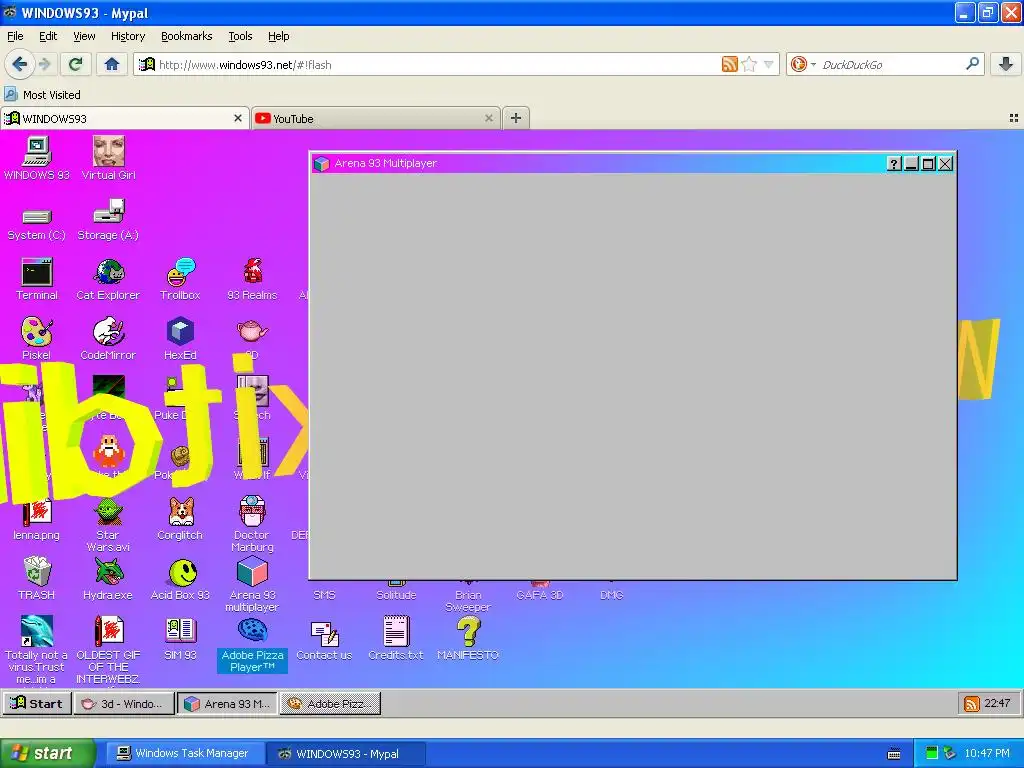Go back to the previous page
The image size is (1024, 768).
(20, 64)
